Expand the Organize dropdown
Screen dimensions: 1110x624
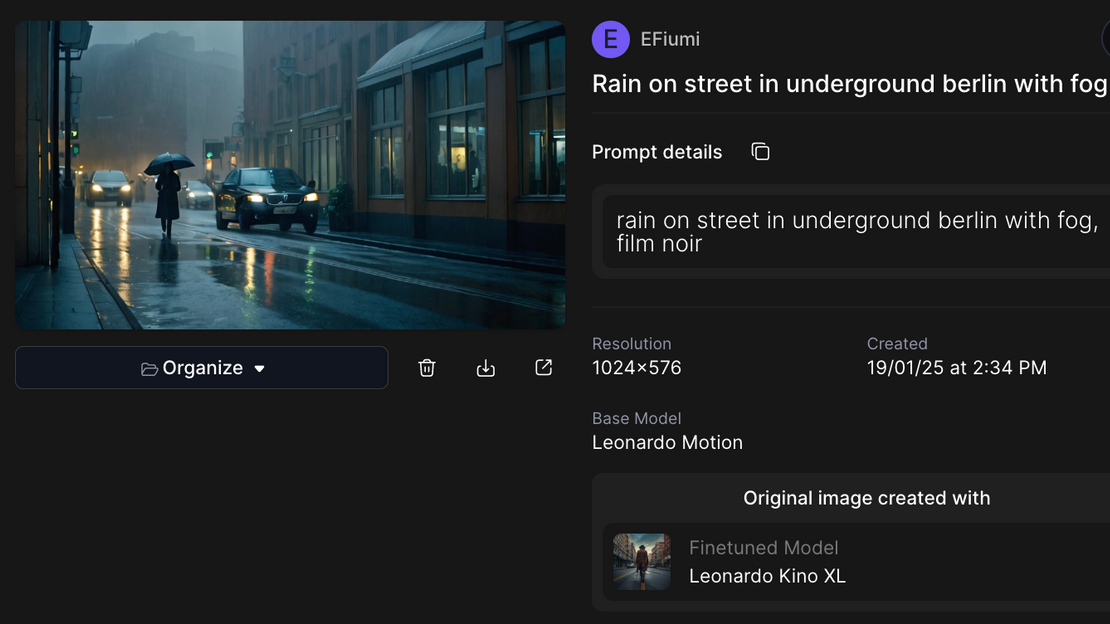(201, 368)
